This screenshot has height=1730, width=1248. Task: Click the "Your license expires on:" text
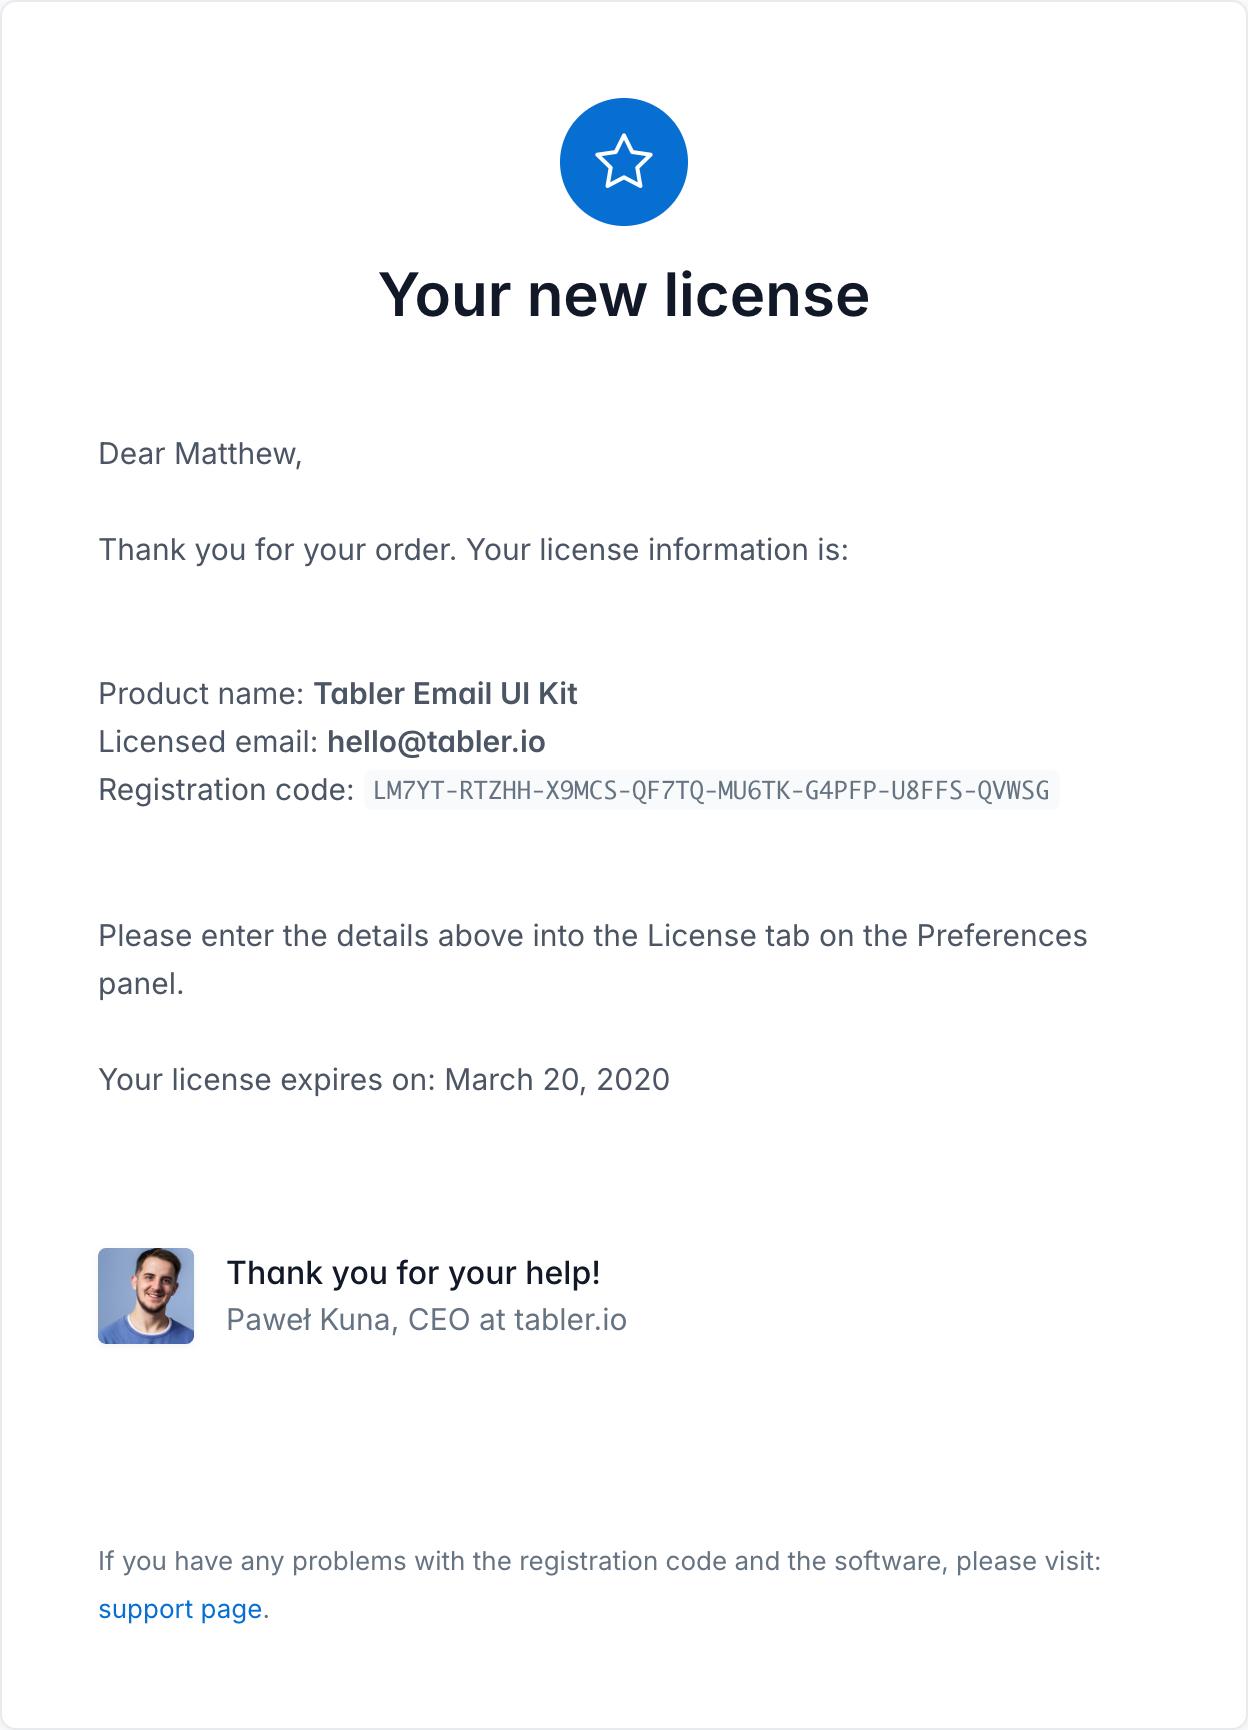pos(267,1080)
